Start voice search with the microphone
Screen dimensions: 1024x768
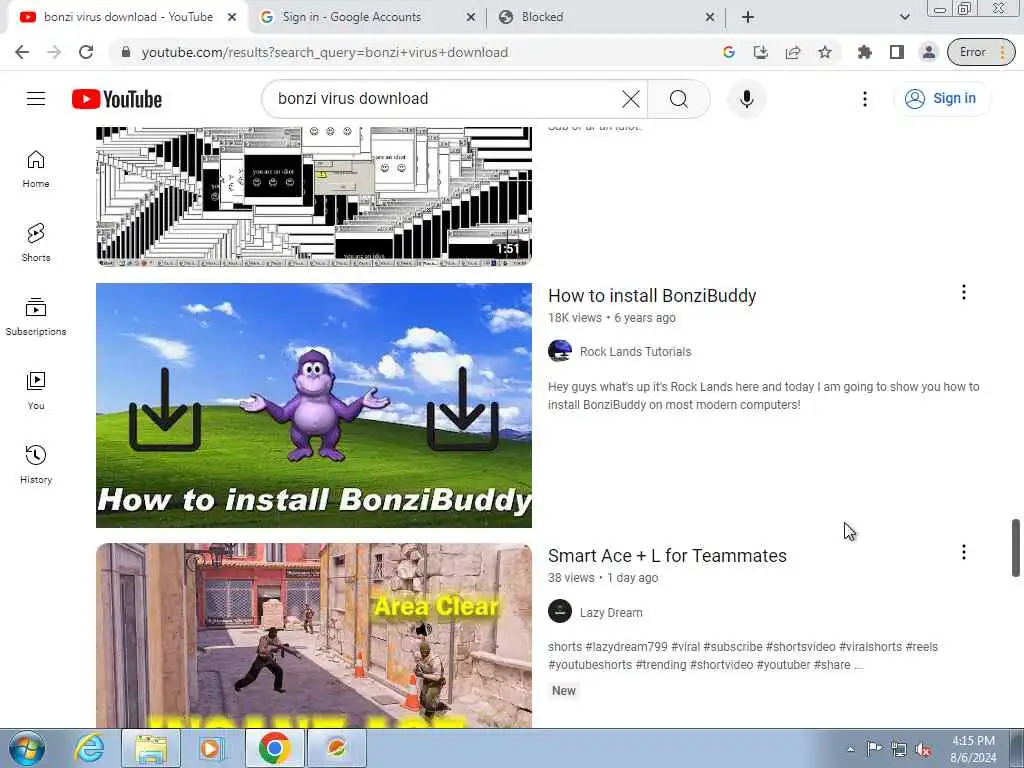746,99
